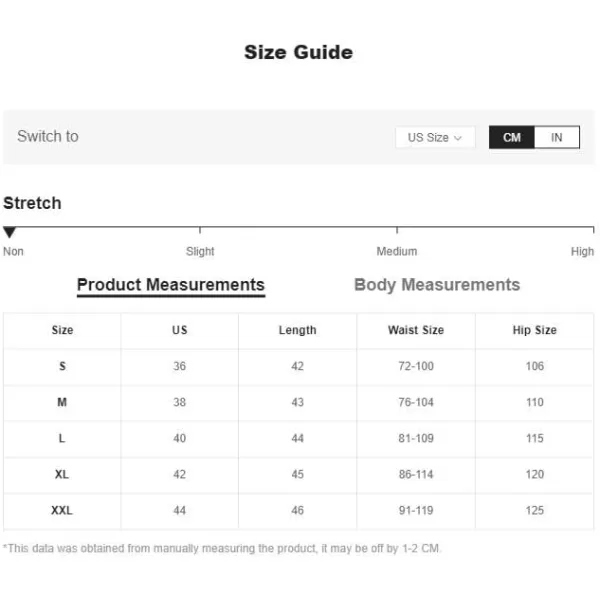Select the S size row
Viewport: 600px width, 600px height.
coord(298,367)
